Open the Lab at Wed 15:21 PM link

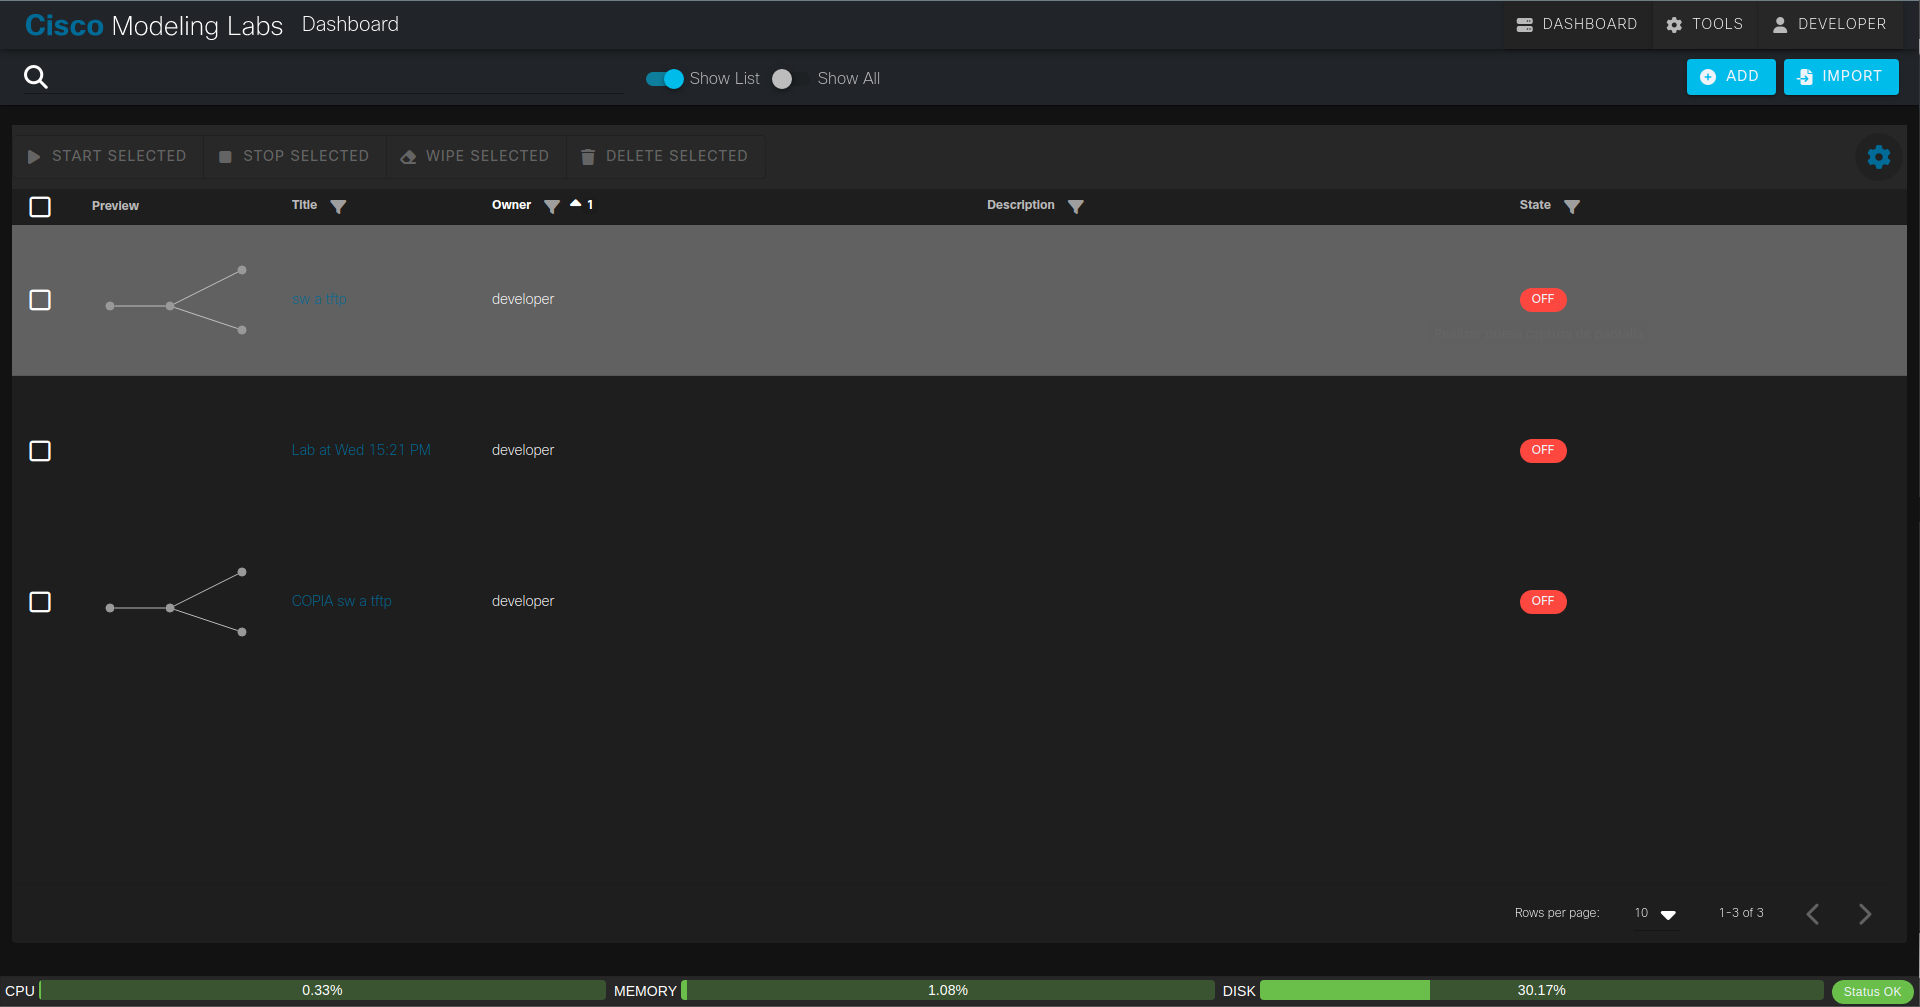tap(360, 450)
